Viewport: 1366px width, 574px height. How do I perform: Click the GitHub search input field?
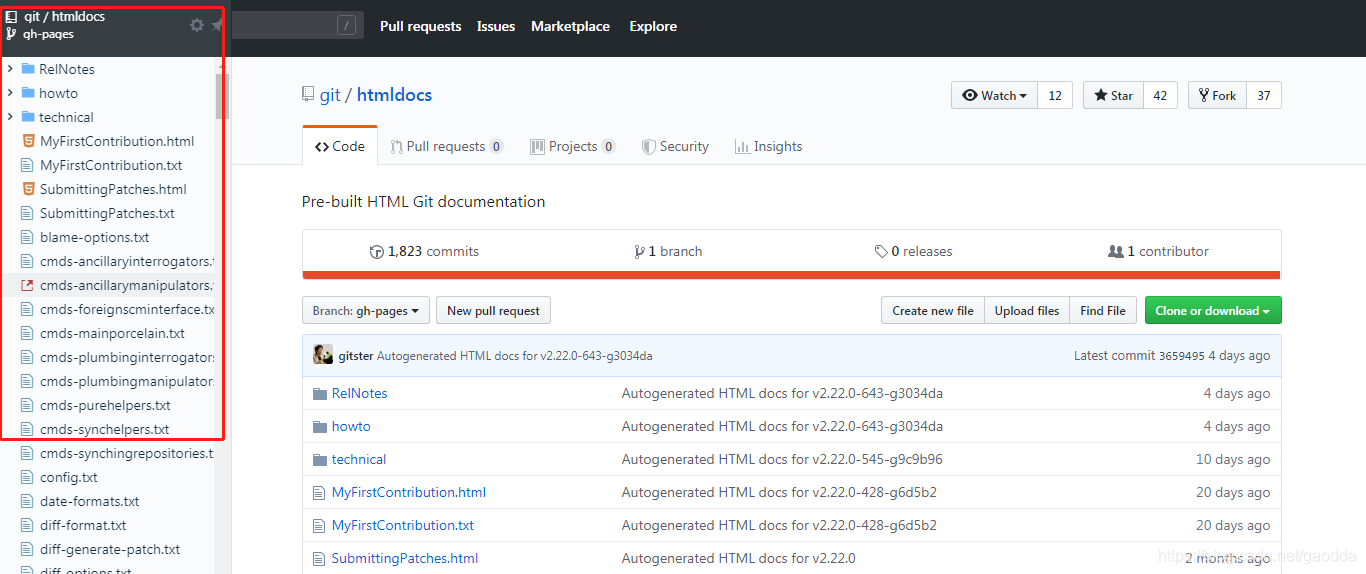click(x=297, y=26)
